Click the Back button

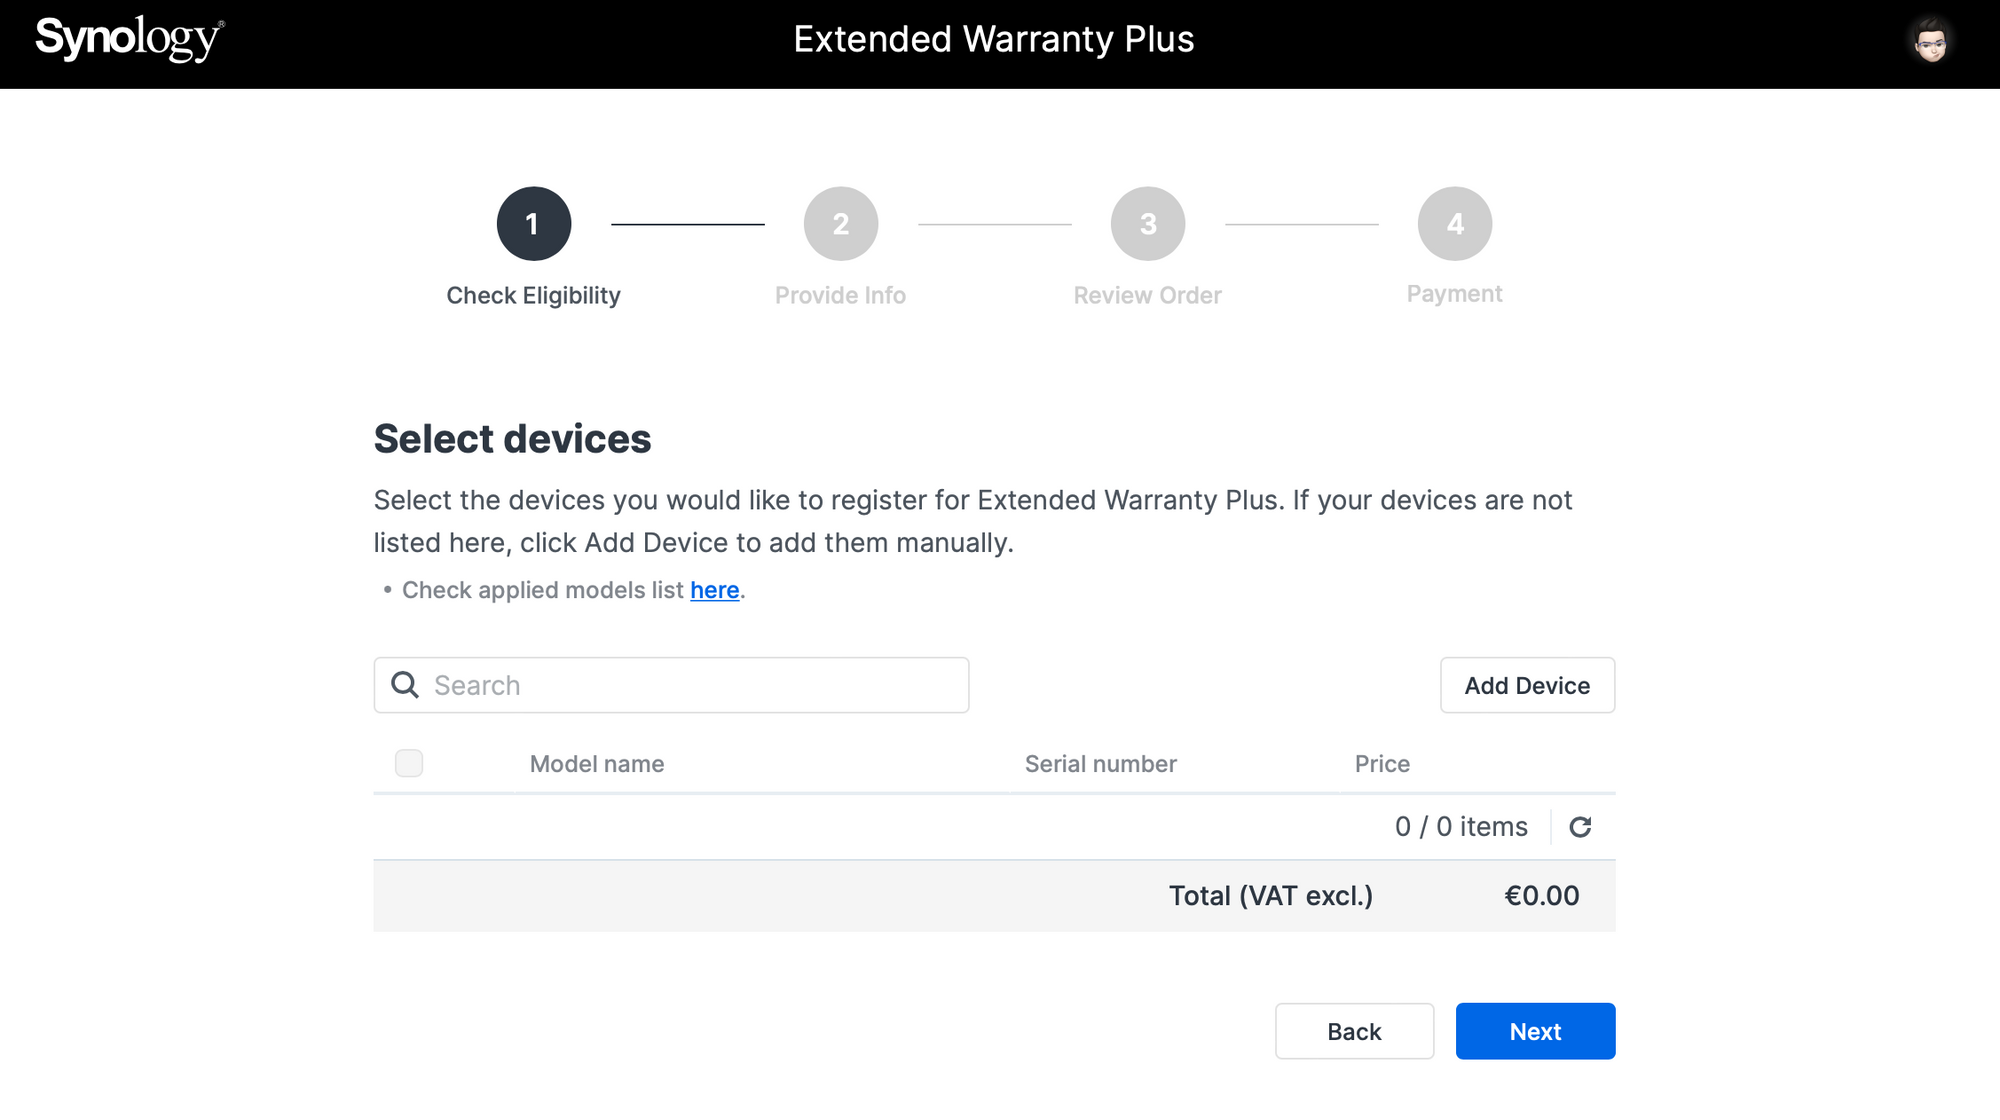pos(1354,1031)
